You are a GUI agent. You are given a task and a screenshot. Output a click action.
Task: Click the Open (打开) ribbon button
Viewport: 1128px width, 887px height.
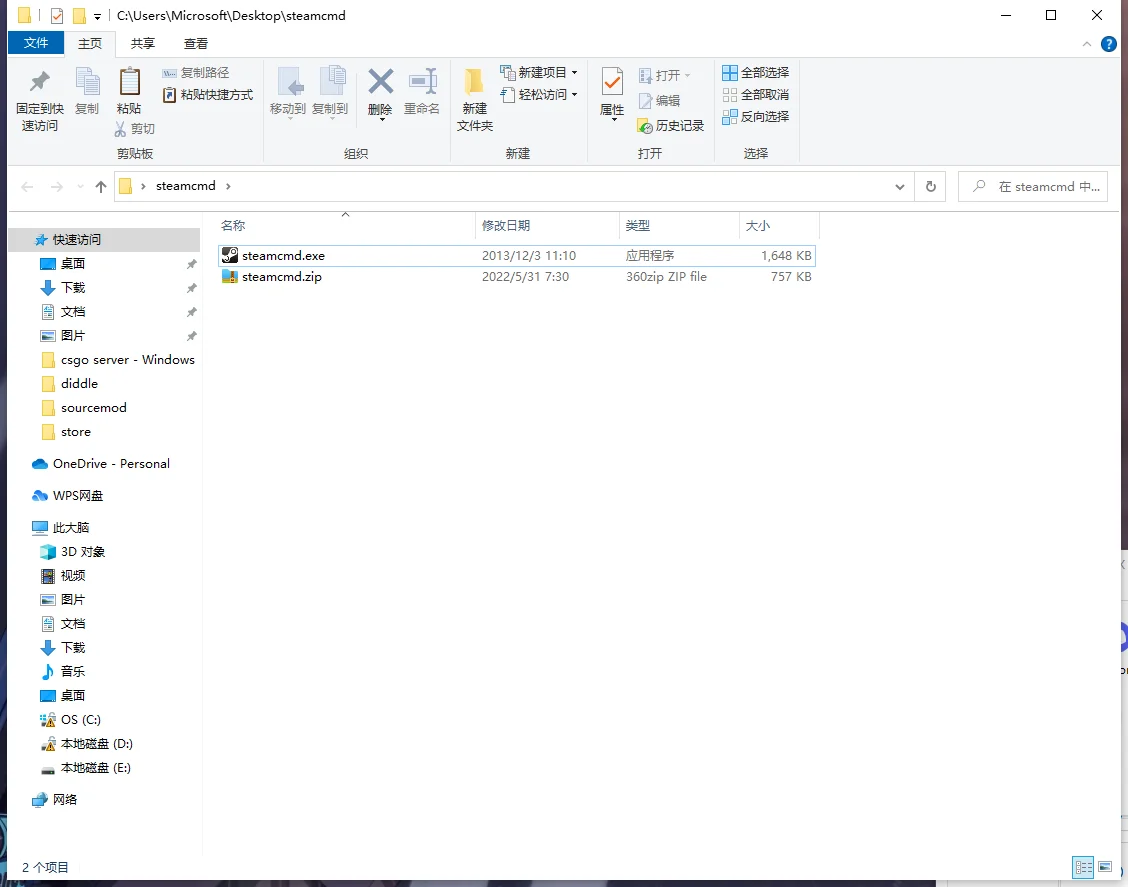665,76
